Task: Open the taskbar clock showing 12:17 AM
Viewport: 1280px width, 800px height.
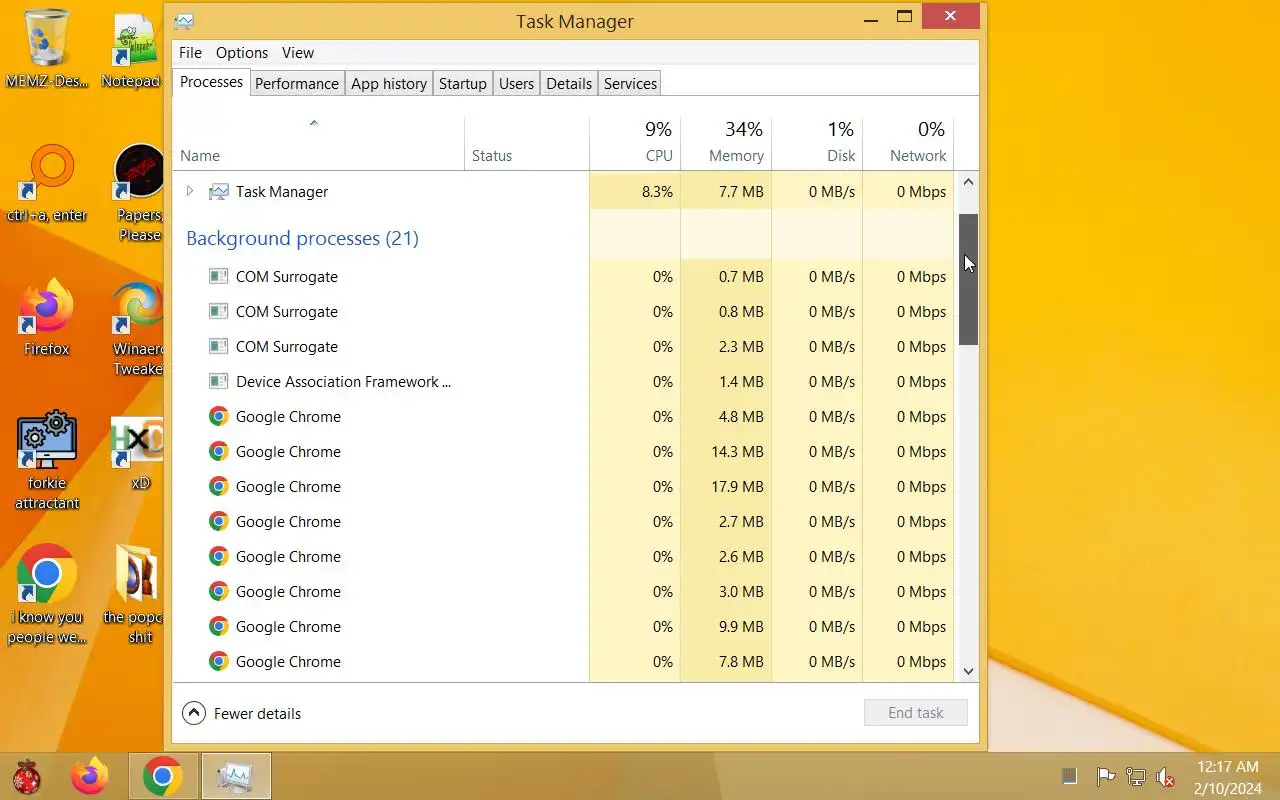Action: click(1227, 777)
